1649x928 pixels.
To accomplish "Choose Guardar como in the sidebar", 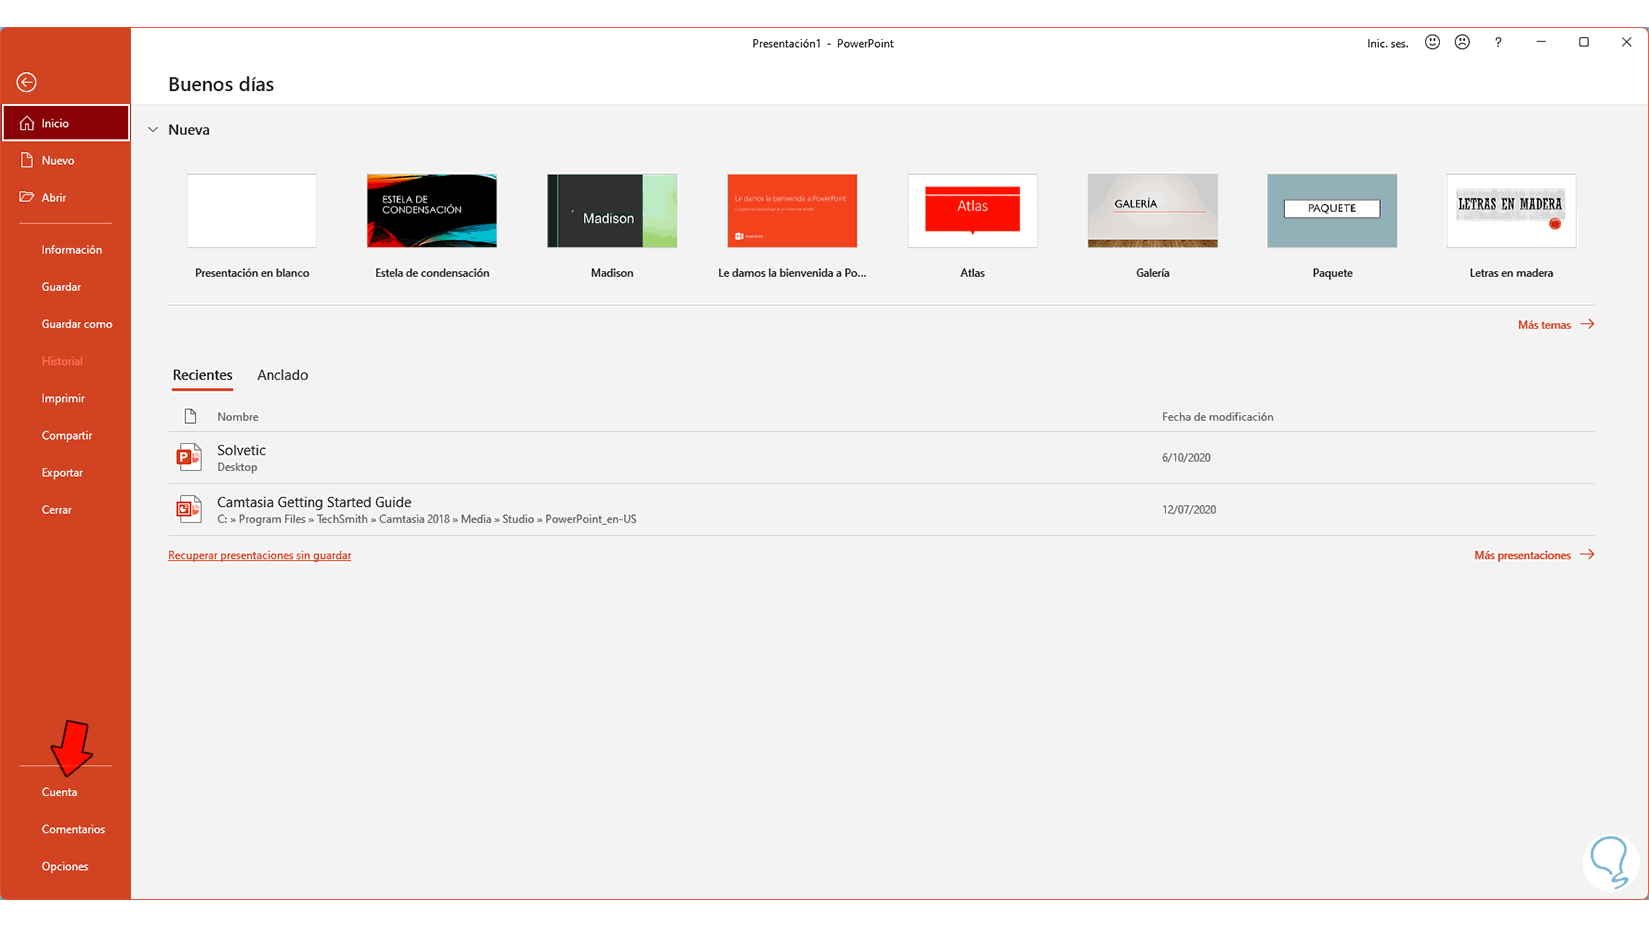I will (77, 324).
